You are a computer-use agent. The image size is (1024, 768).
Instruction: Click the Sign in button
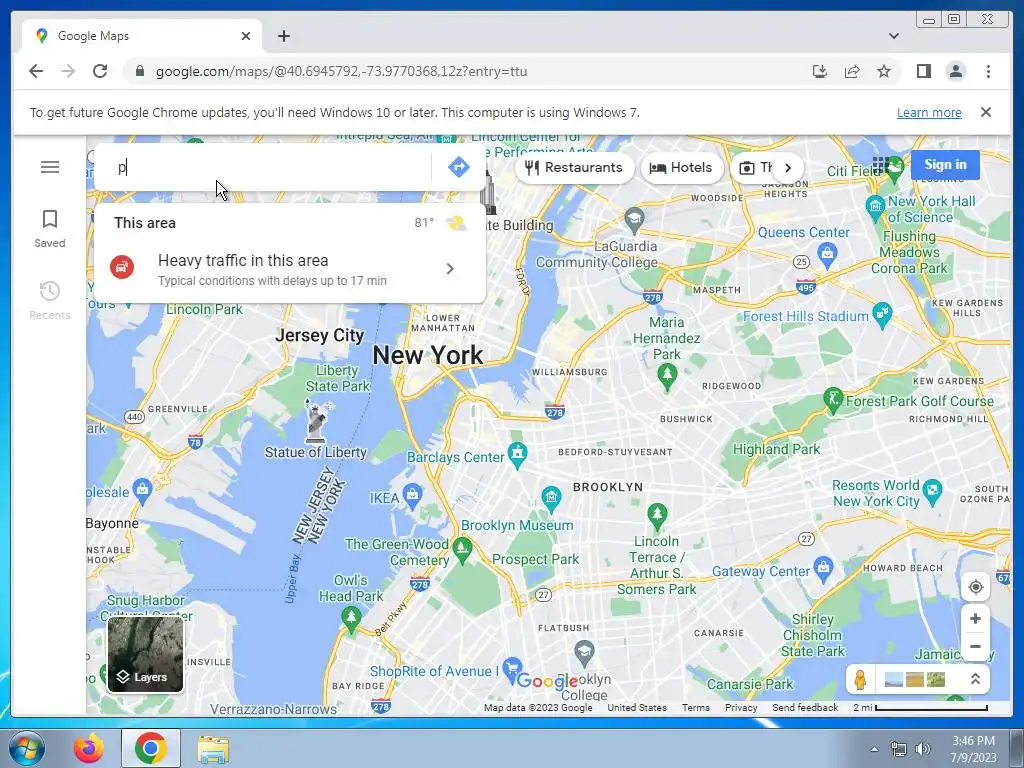tap(945, 165)
